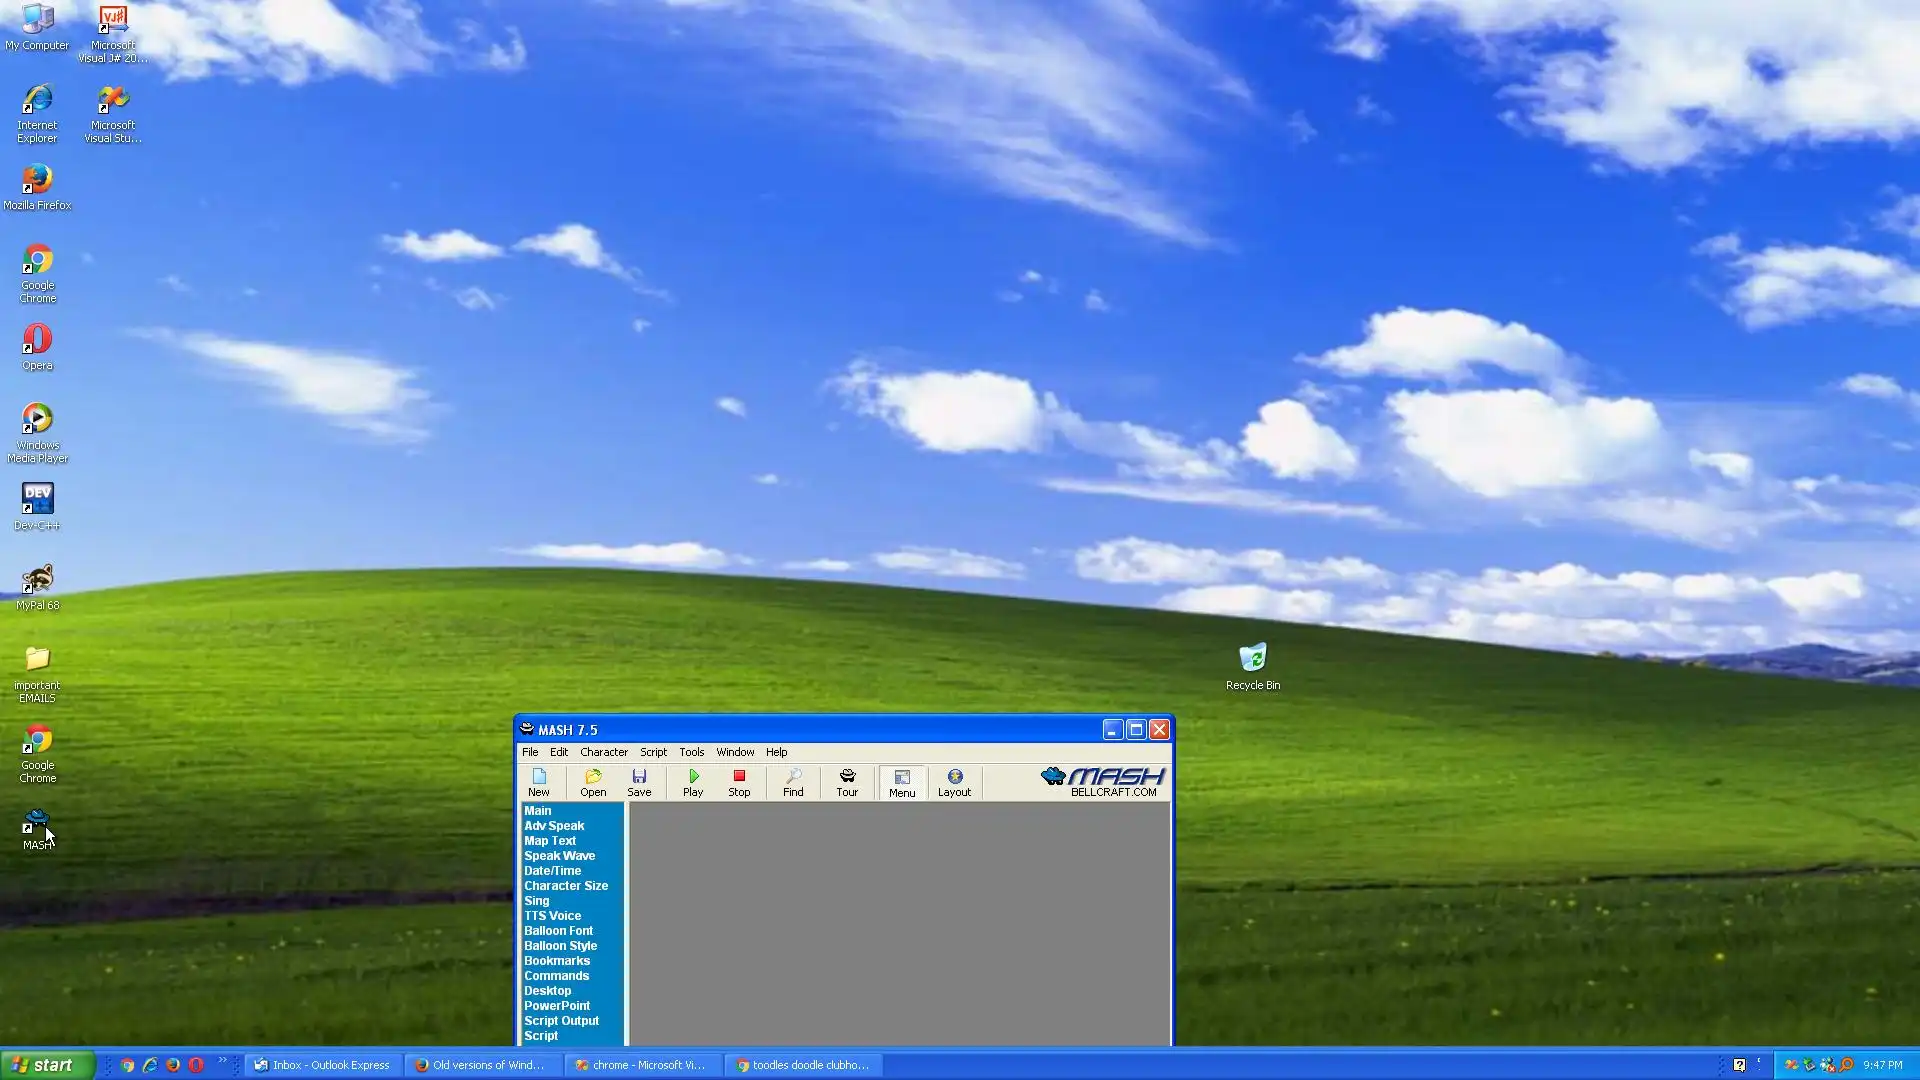Choose Balloon Style from the side list
The width and height of the screenshot is (1920, 1080).
click(x=560, y=946)
